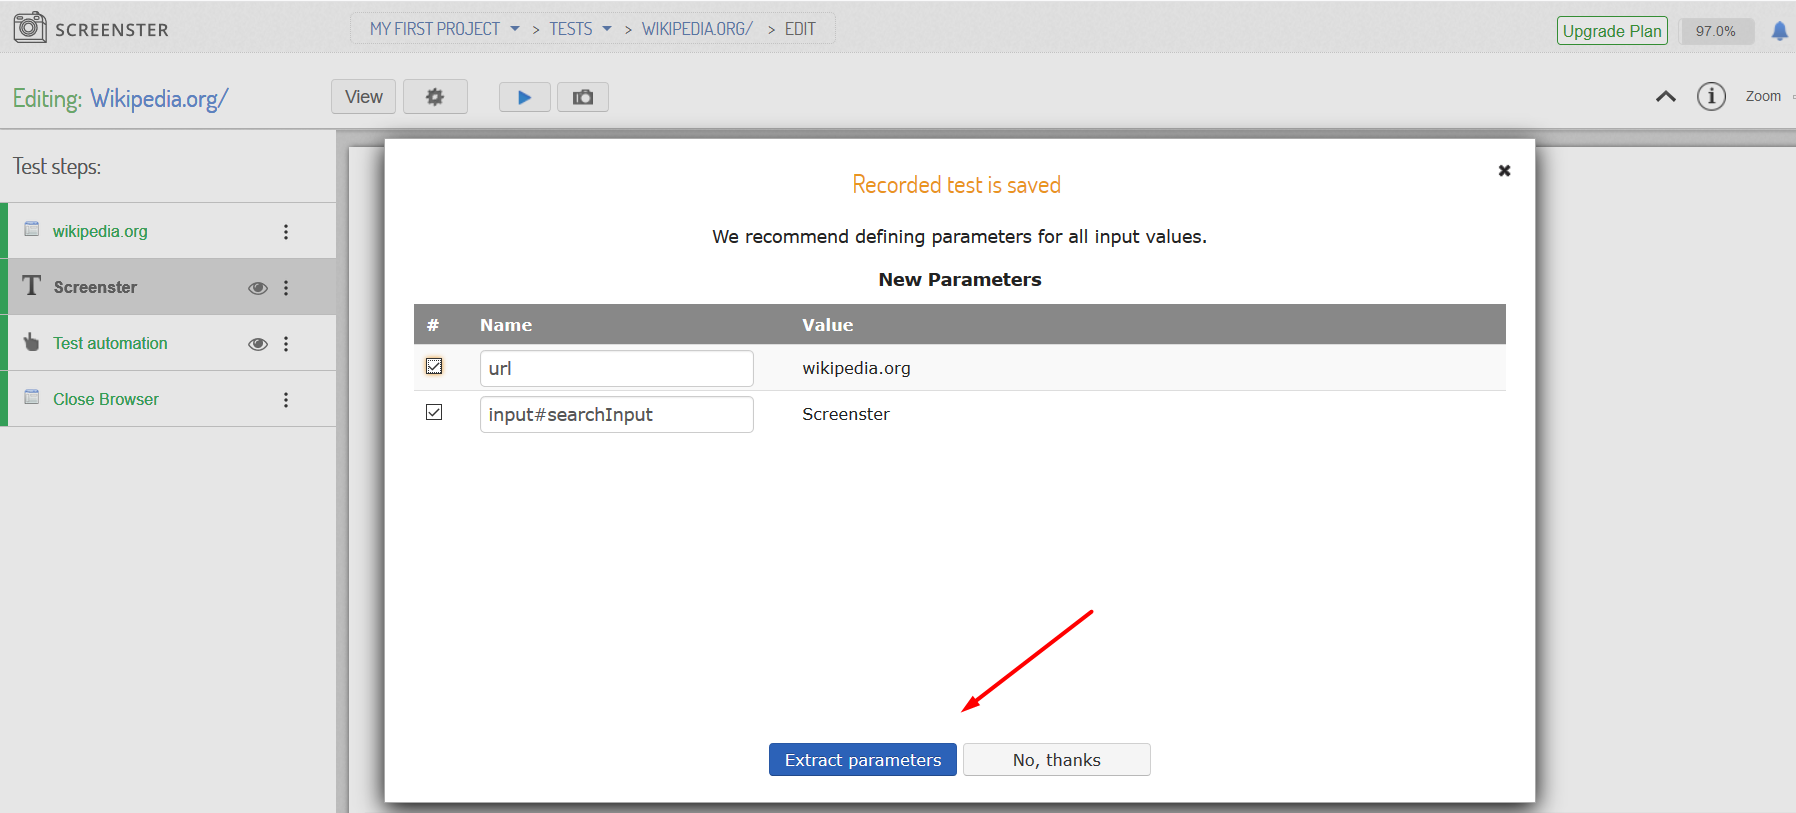Click the Screenster parameter value

click(846, 414)
